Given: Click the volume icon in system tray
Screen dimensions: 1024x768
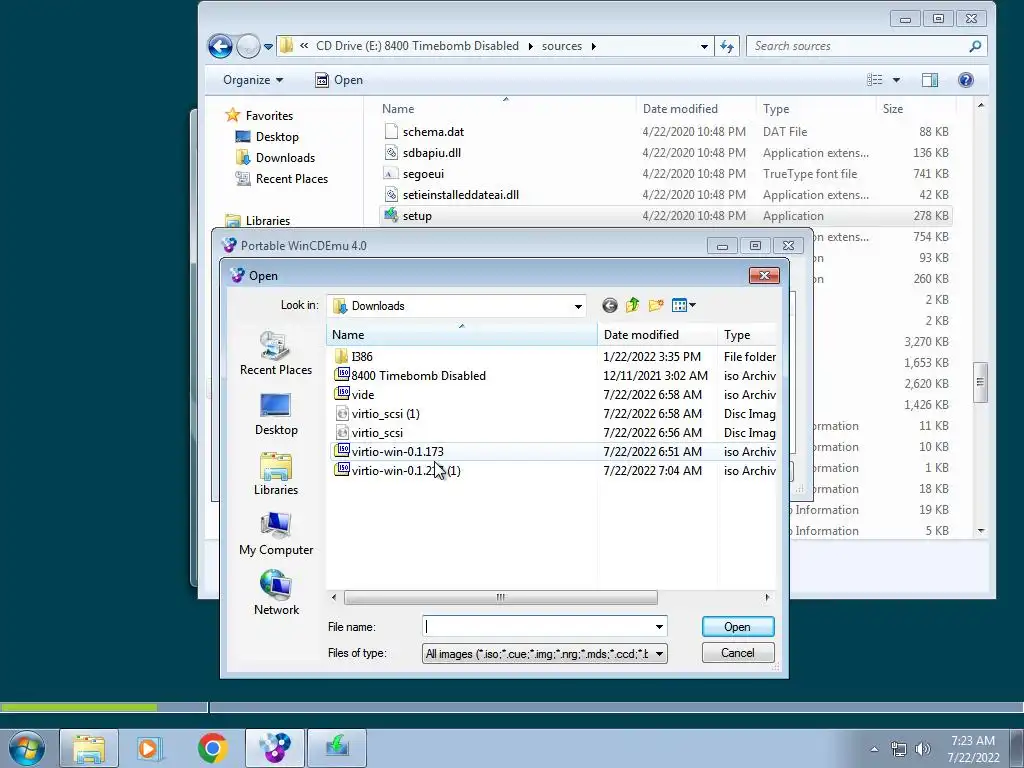Looking at the screenshot, I should [922, 749].
